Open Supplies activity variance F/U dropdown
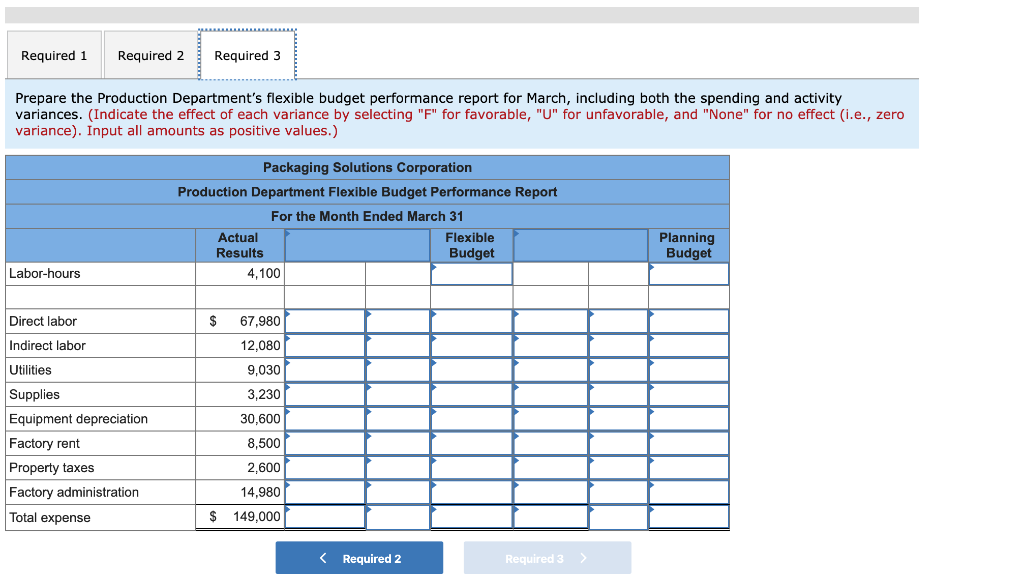The image size is (1024, 574). (x=618, y=394)
